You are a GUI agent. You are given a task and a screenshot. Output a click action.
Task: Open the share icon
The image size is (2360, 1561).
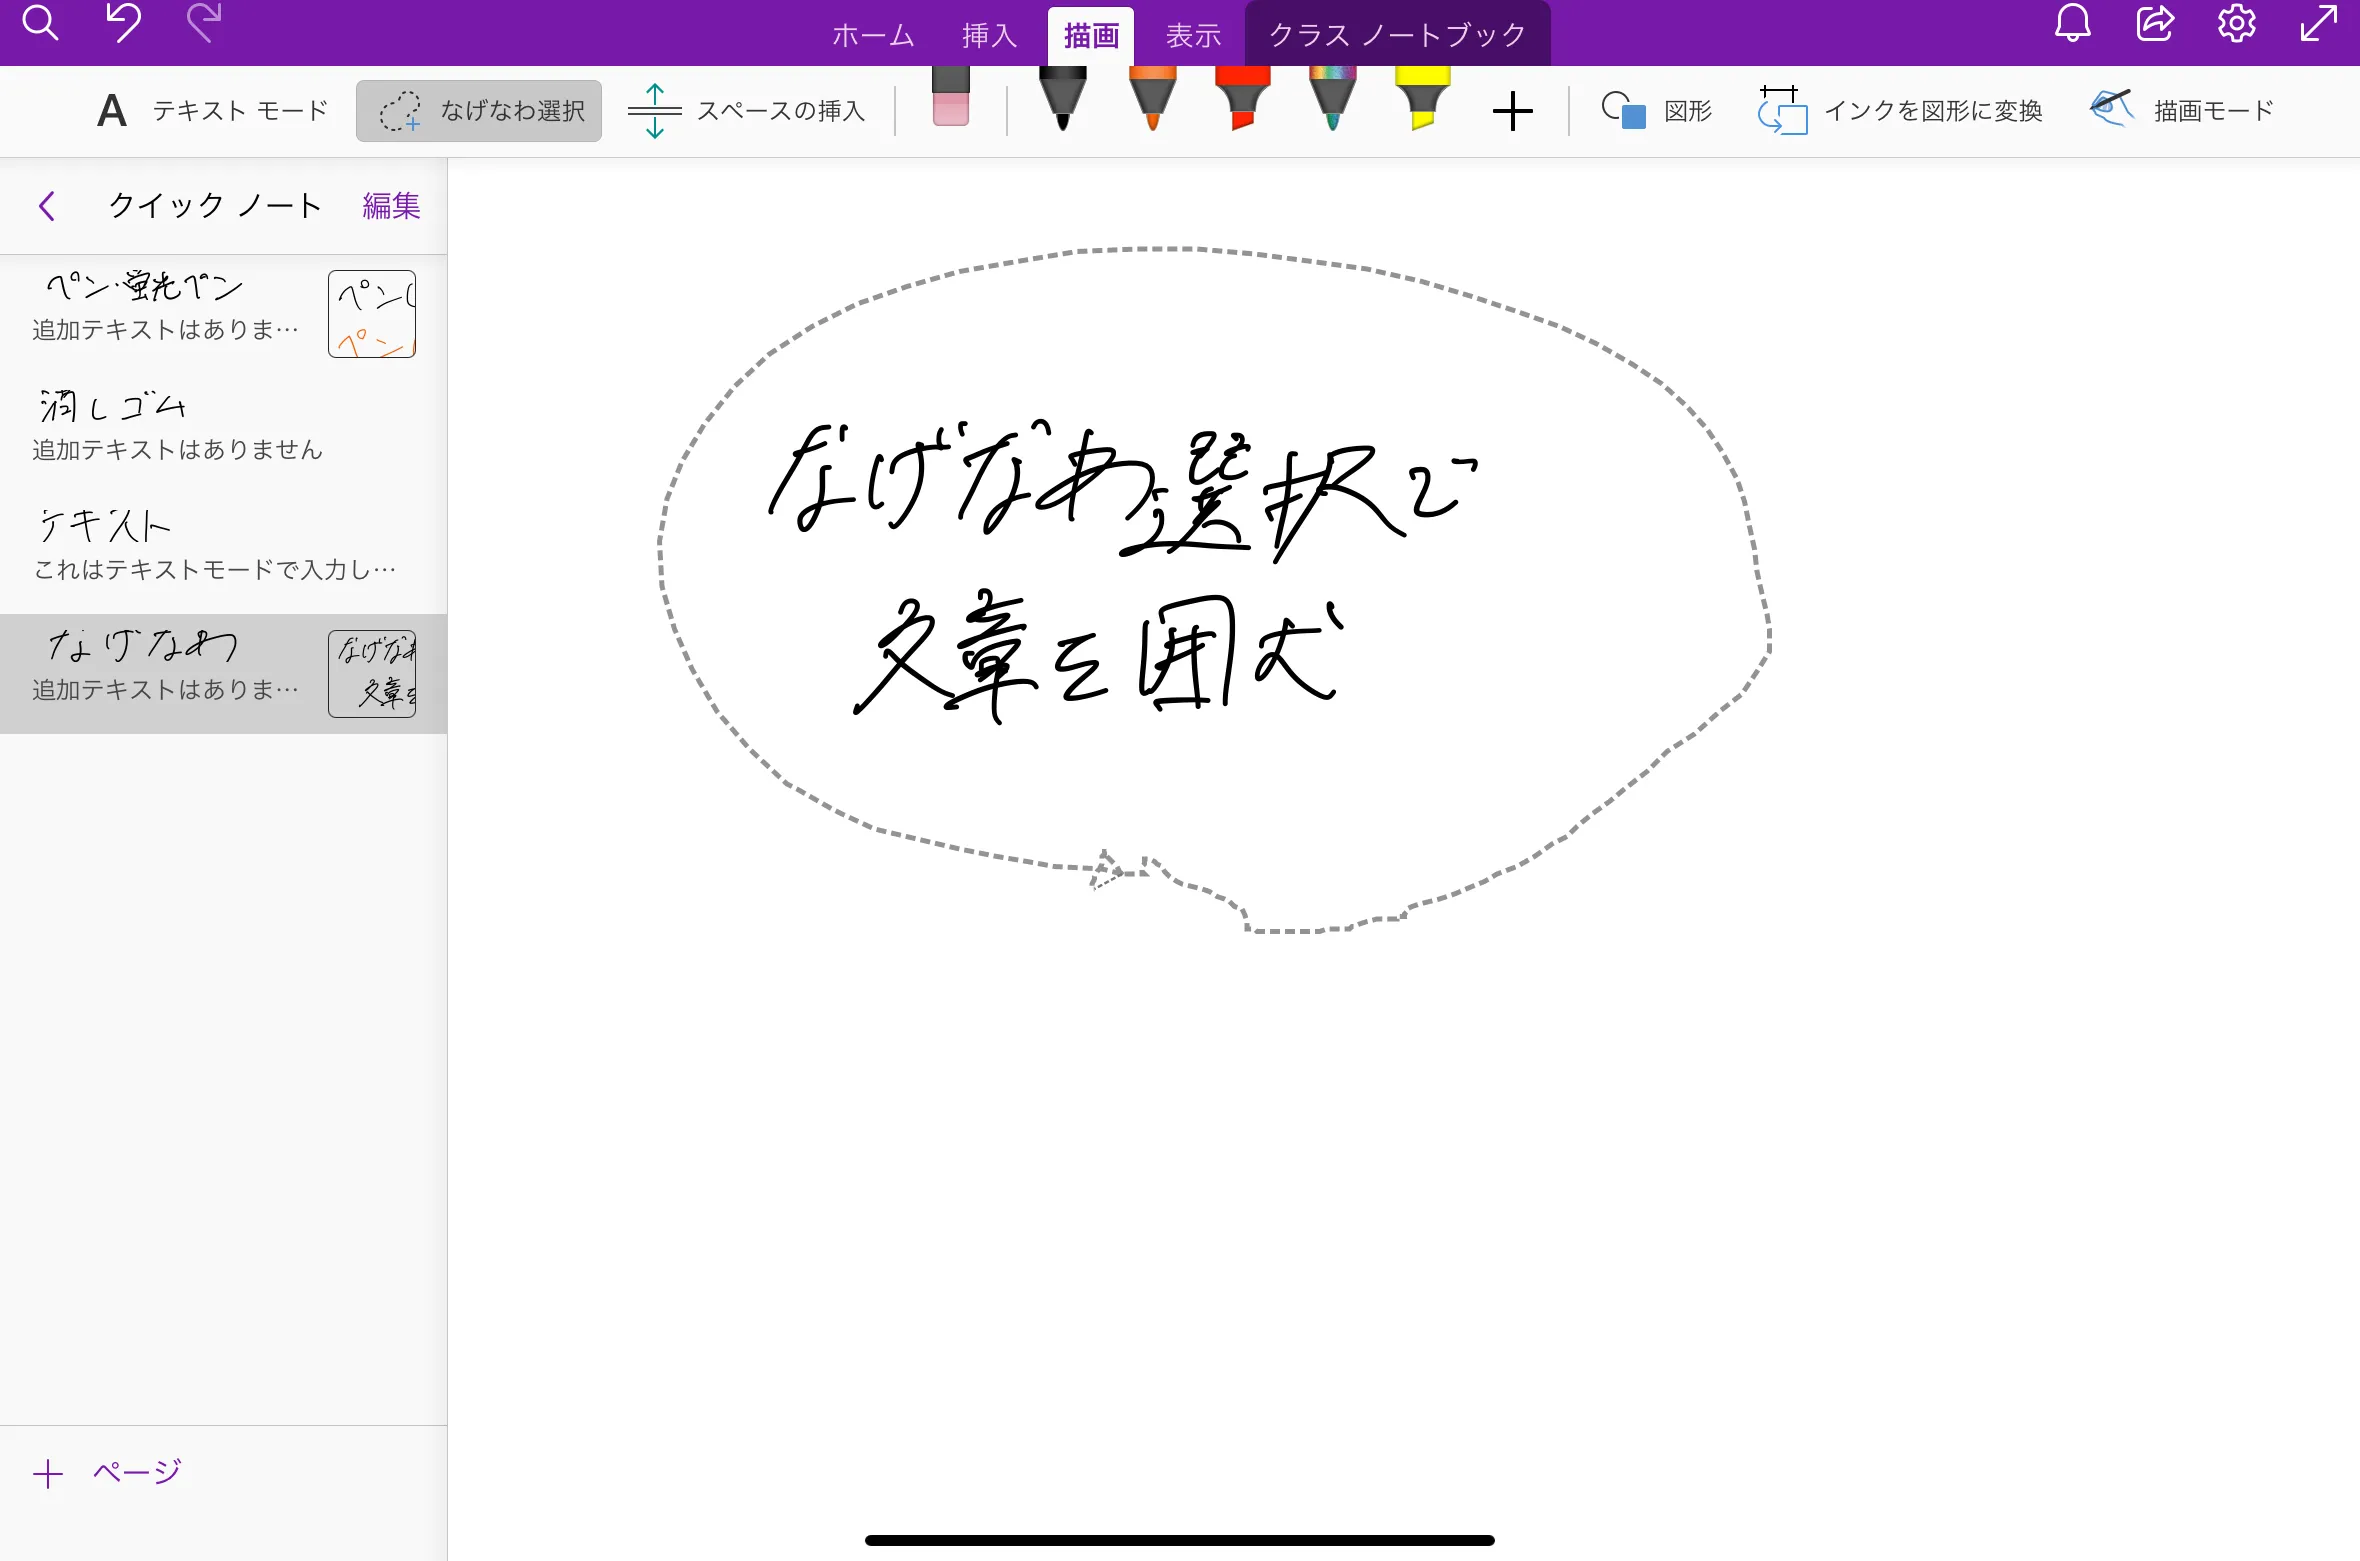coord(2153,25)
